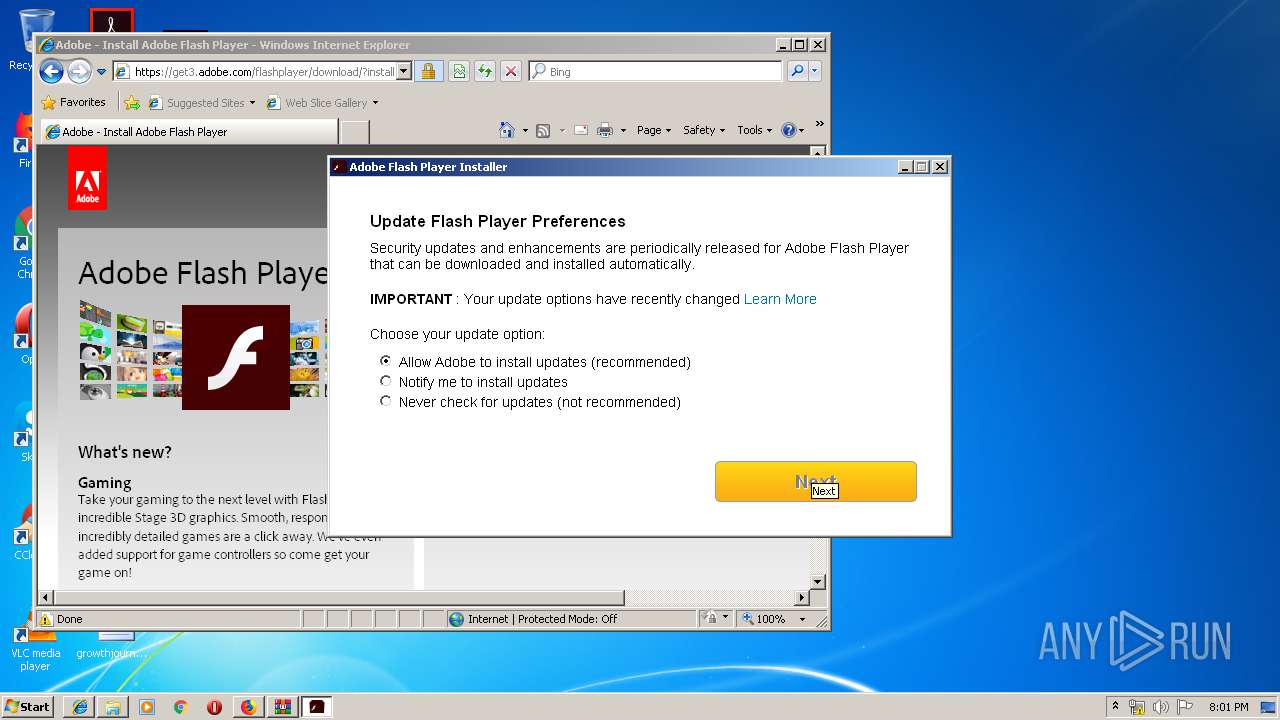Click the page scrollbar down arrow

pyautogui.click(x=817, y=582)
